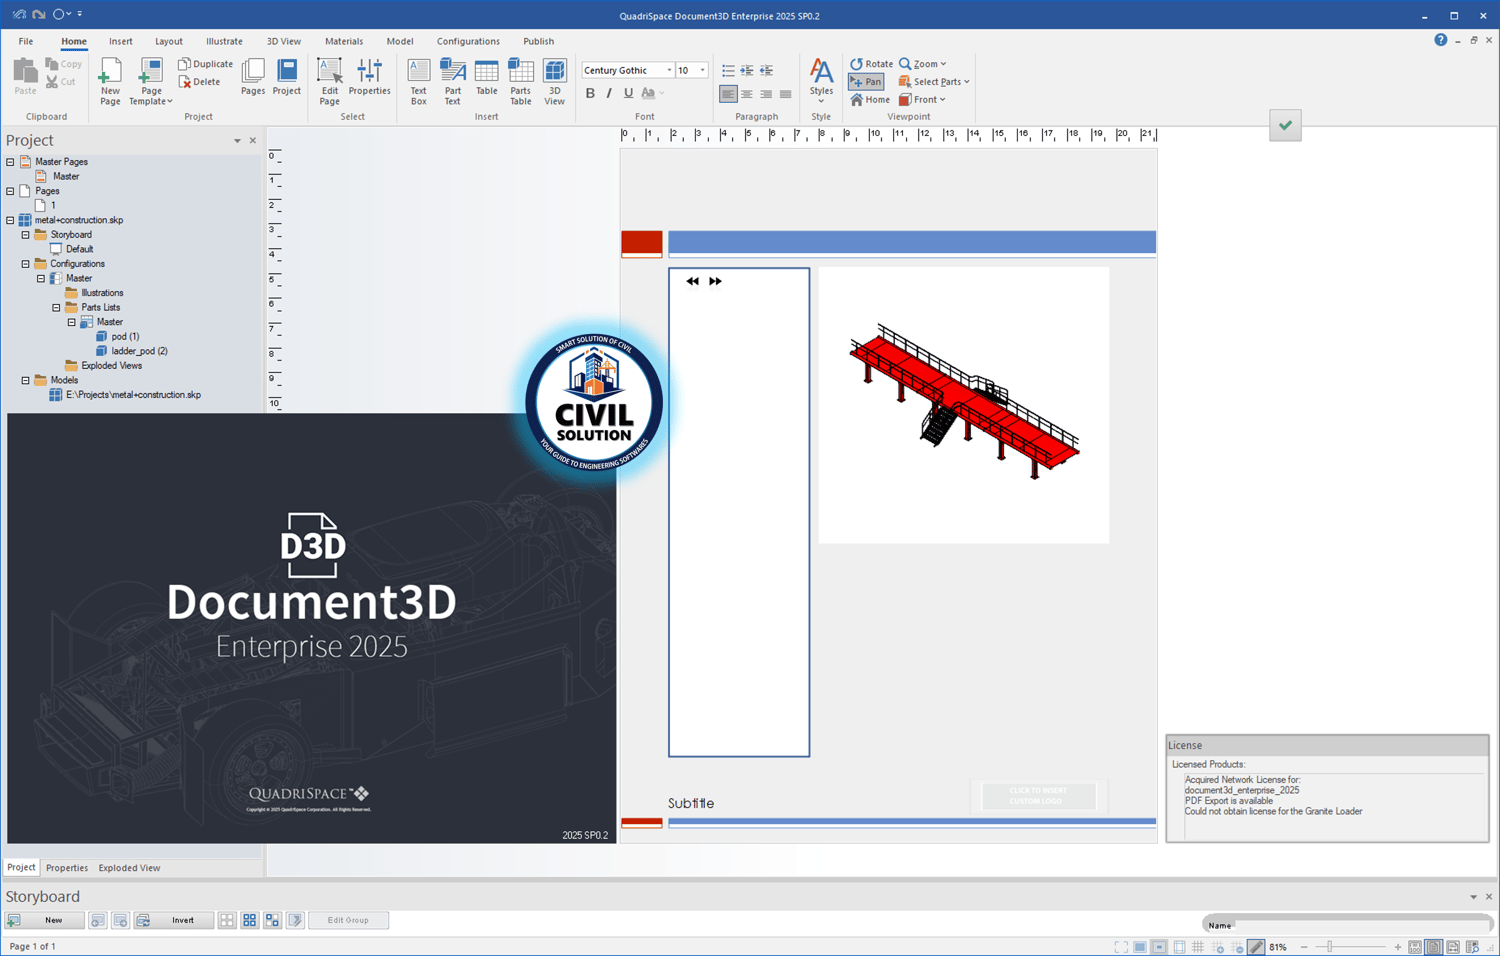Viewport: 1500px width, 956px height.
Task: Switch to the Publish ribbon tab
Action: point(538,41)
